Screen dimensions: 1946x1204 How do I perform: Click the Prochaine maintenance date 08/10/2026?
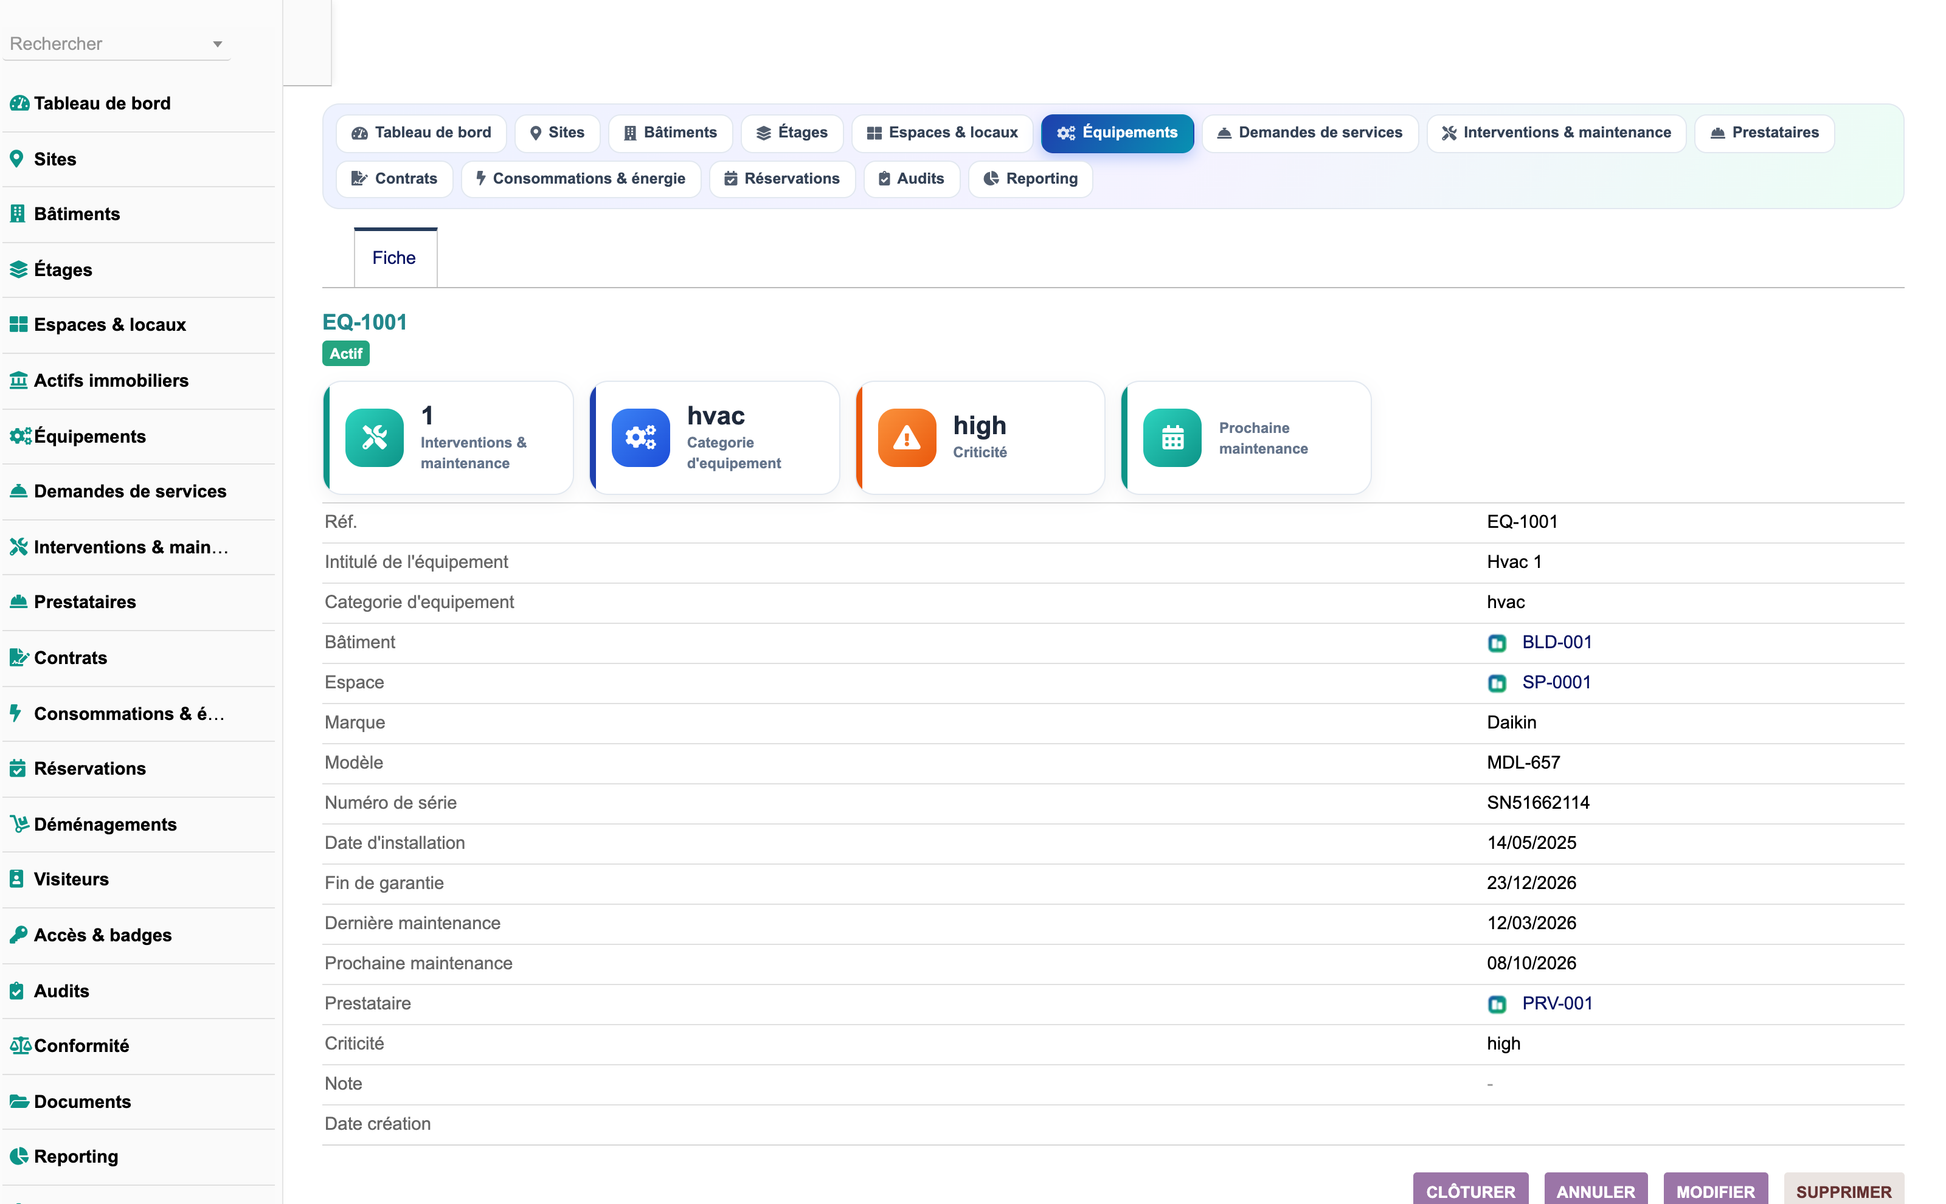1531,963
